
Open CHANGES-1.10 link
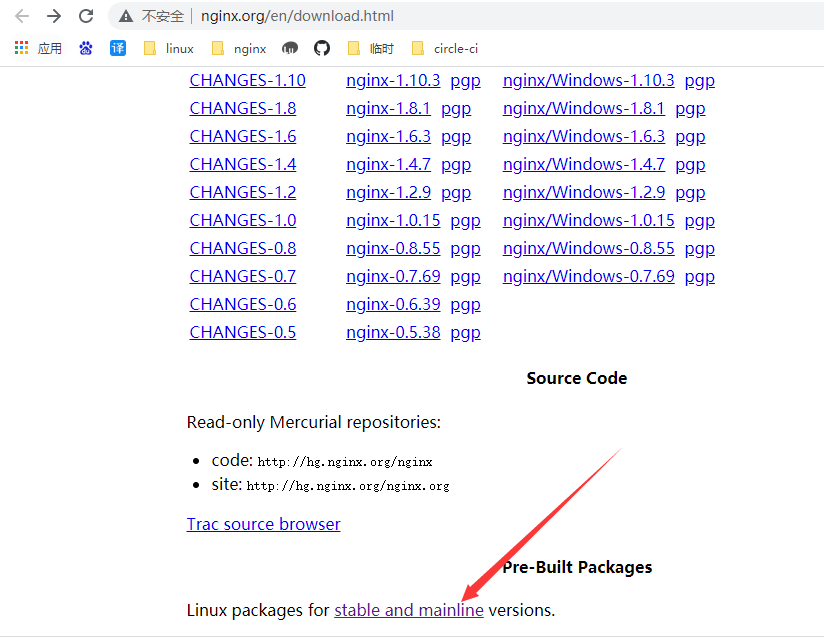[x=248, y=80]
